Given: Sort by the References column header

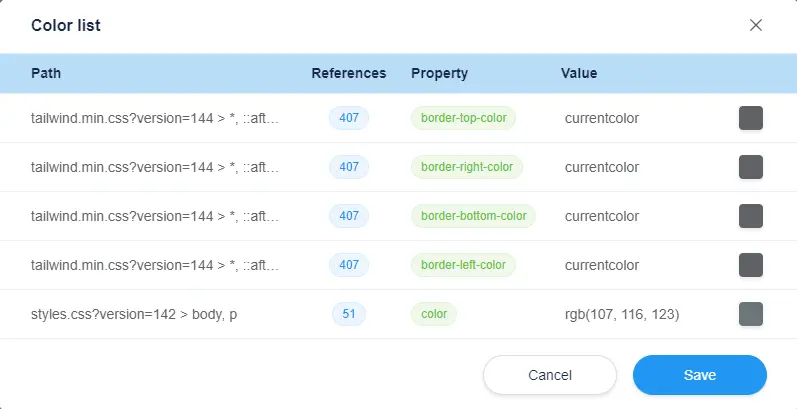Looking at the screenshot, I should 348,73.
